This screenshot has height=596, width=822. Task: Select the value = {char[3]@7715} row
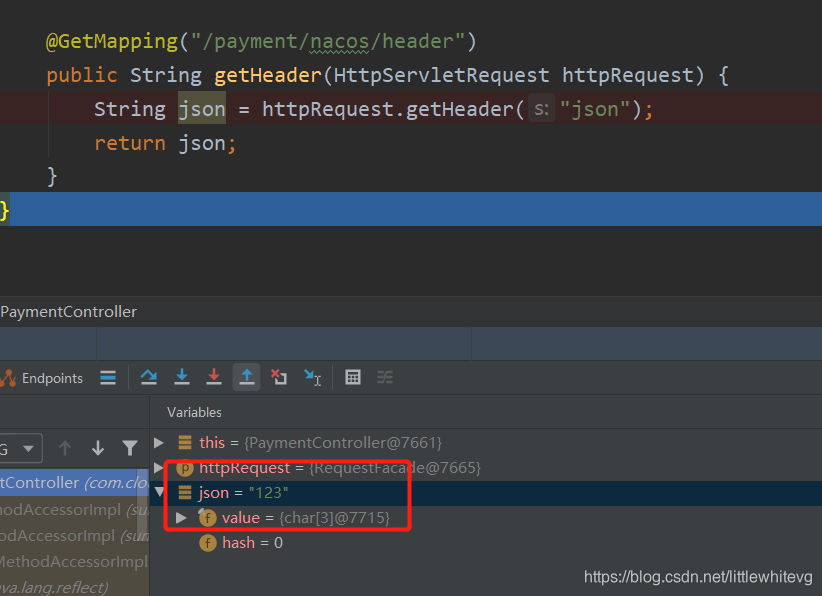[485, 518]
